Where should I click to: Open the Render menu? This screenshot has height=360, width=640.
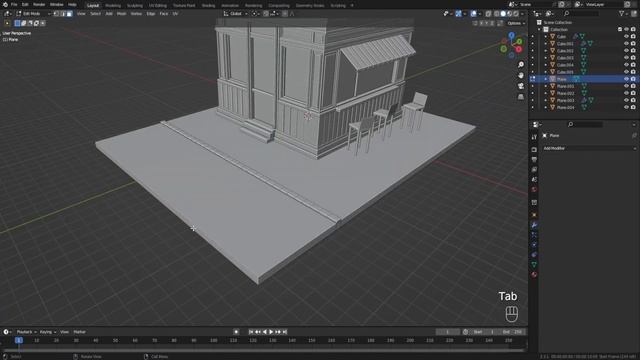pyautogui.click(x=39, y=4)
